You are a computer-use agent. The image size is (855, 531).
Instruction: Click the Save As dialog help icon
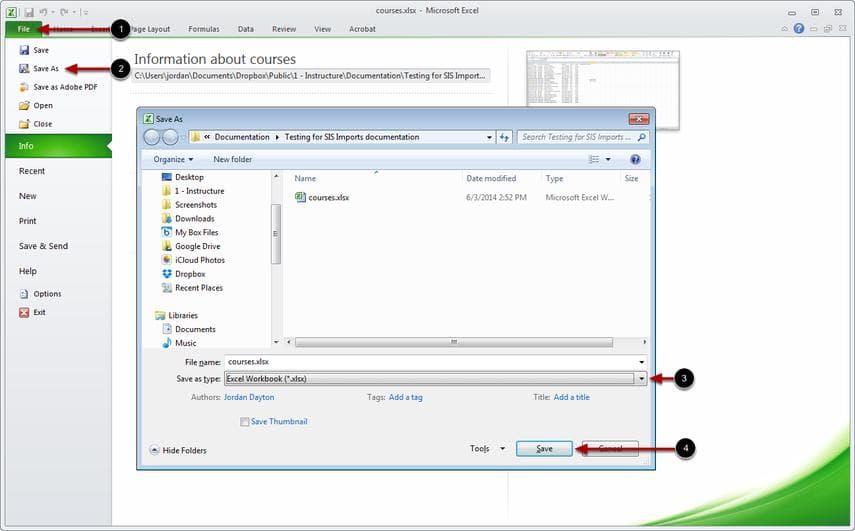pos(635,160)
